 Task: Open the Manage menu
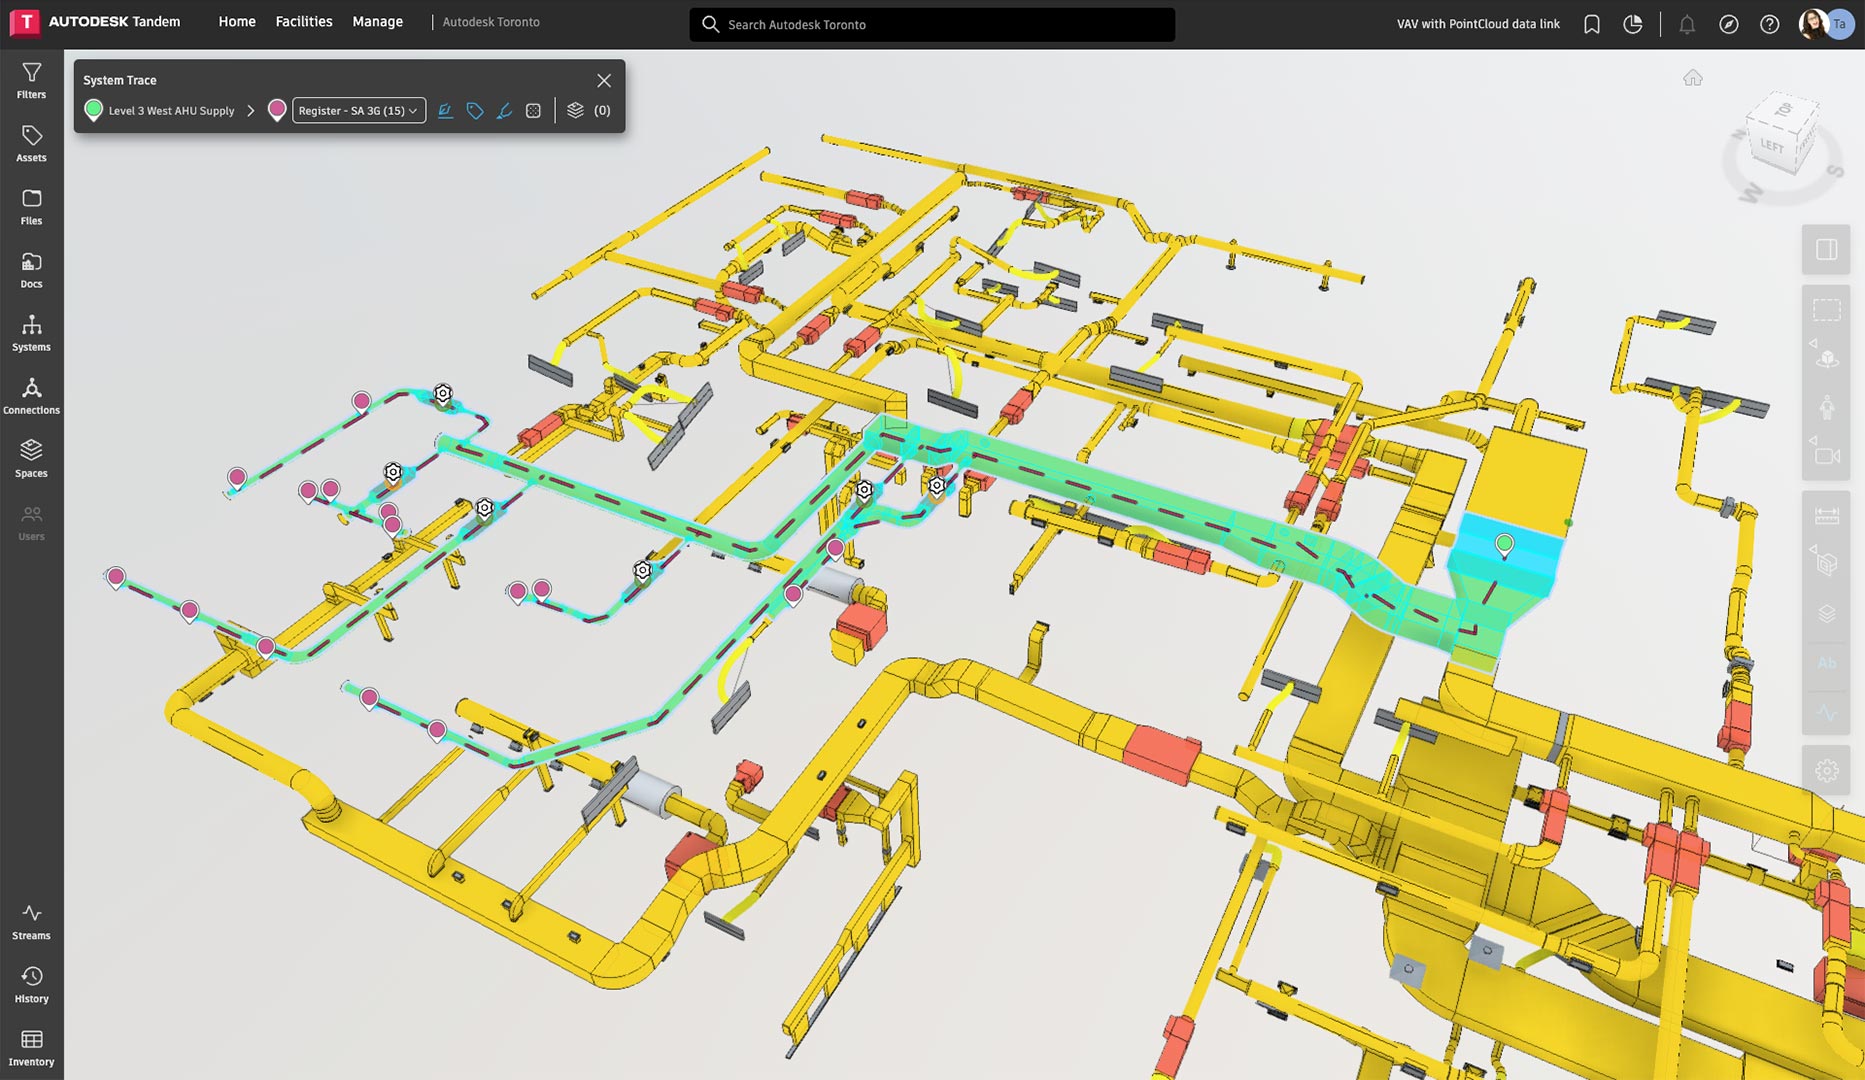[x=377, y=22]
